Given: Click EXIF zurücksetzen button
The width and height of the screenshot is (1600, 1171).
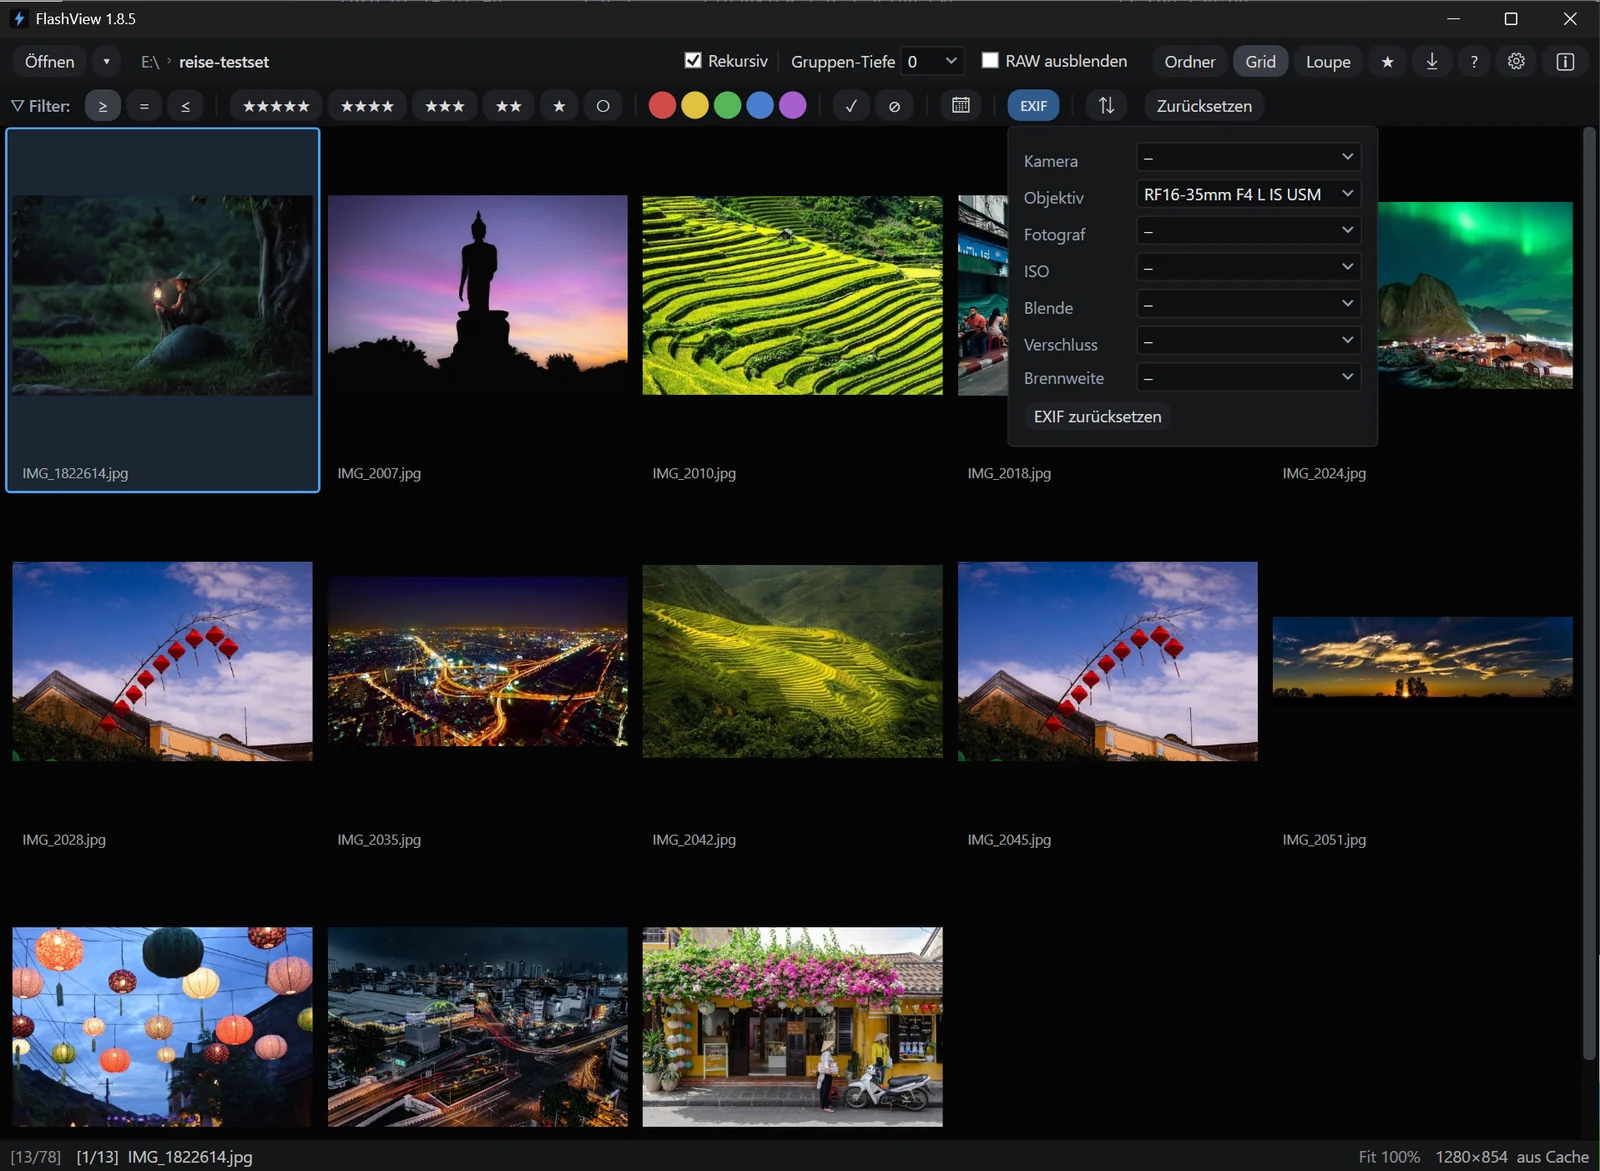Looking at the screenshot, I should click(x=1097, y=417).
